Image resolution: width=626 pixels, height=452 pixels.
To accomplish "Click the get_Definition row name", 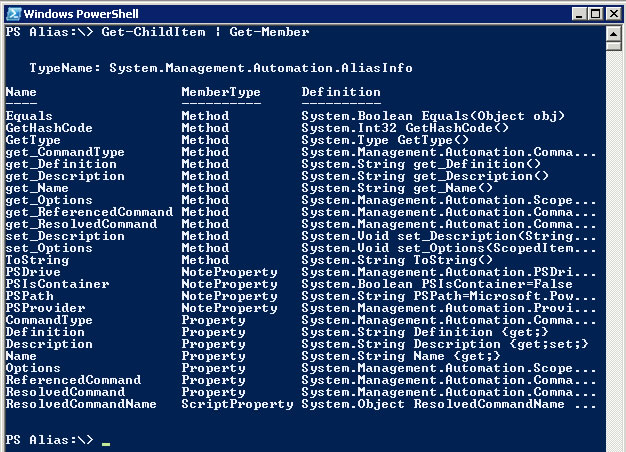I will [x=61, y=164].
